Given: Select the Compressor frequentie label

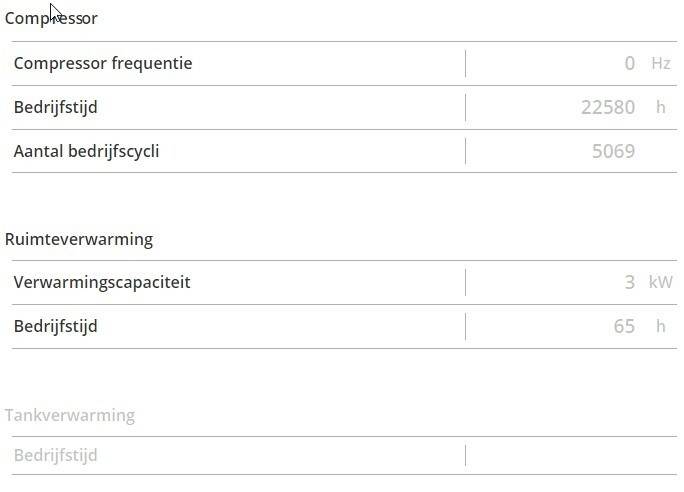Looking at the screenshot, I should 103,64.
